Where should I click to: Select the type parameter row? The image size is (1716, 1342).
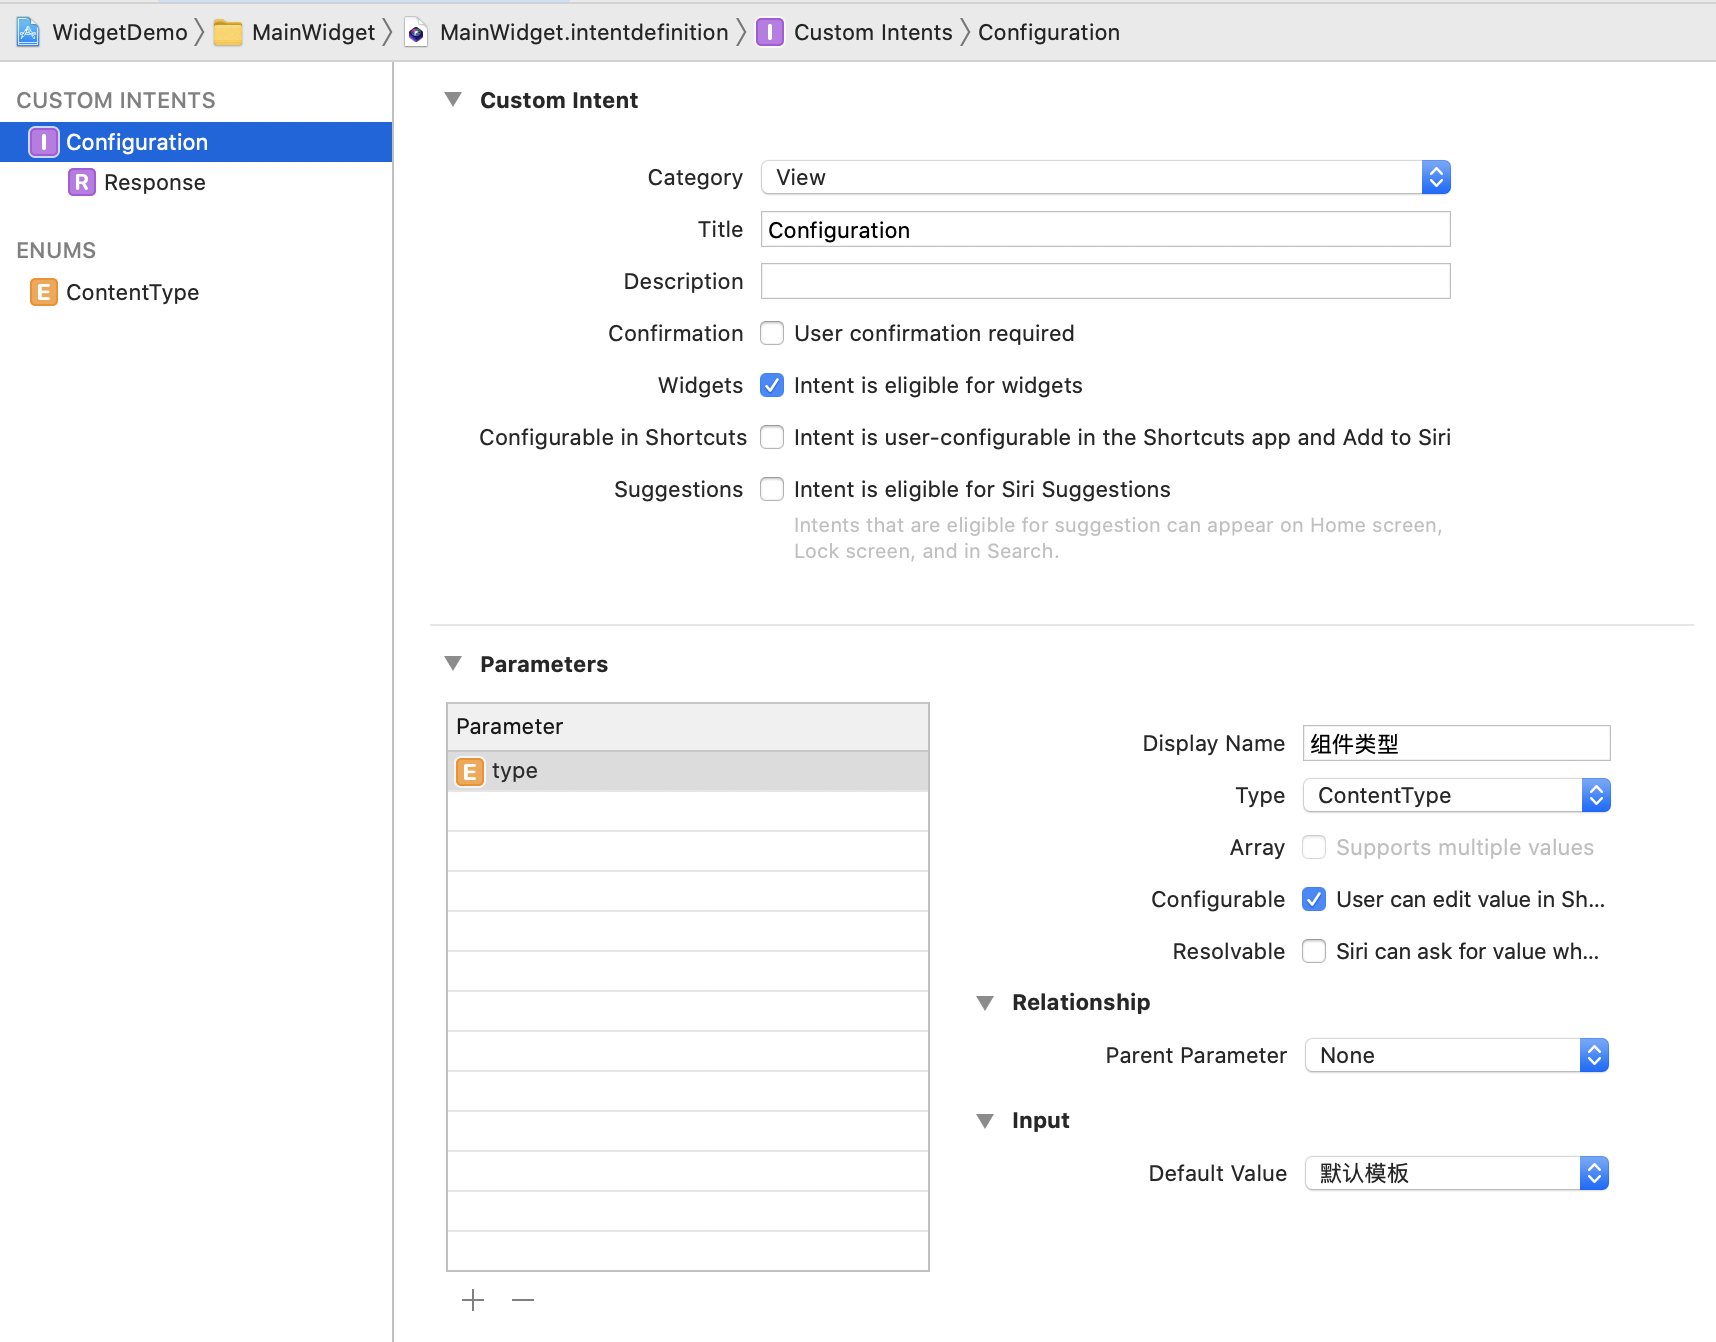click(688, 771)
